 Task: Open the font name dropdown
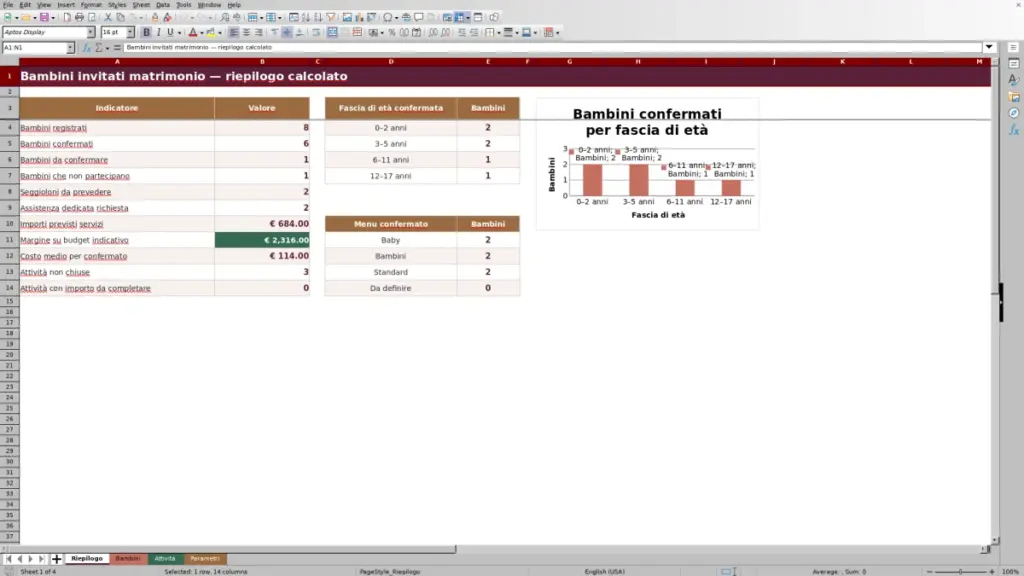pos(90,32)
